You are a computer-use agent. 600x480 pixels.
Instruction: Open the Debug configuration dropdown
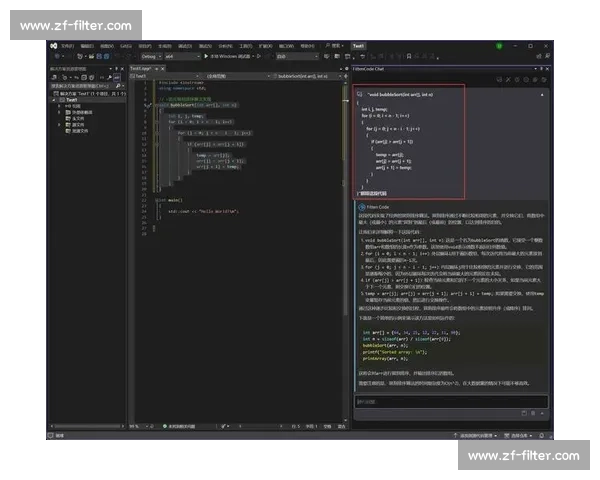(151, 56)
